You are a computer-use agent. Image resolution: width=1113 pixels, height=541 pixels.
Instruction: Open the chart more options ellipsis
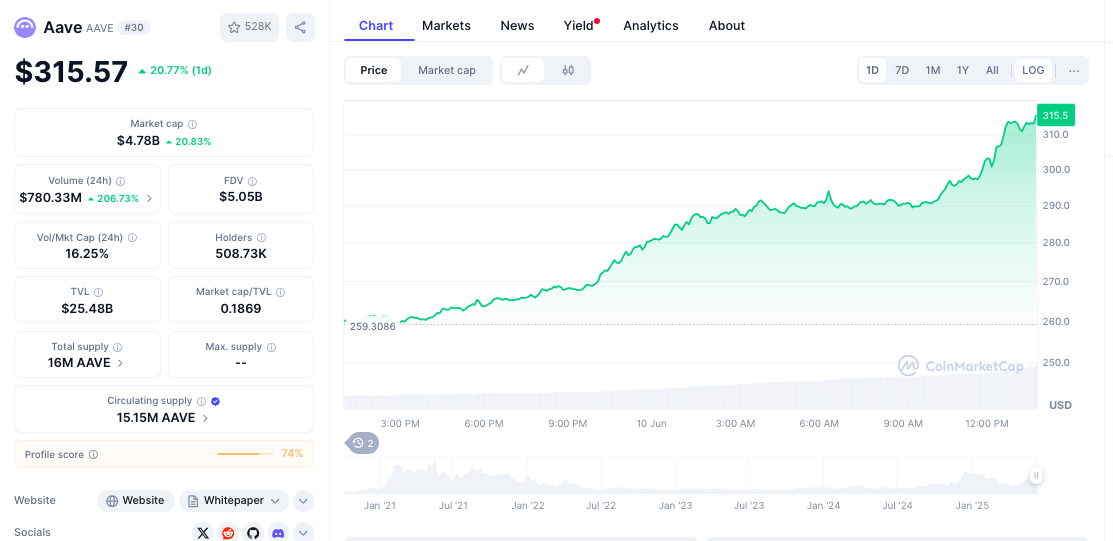[x=1074, y=70]
